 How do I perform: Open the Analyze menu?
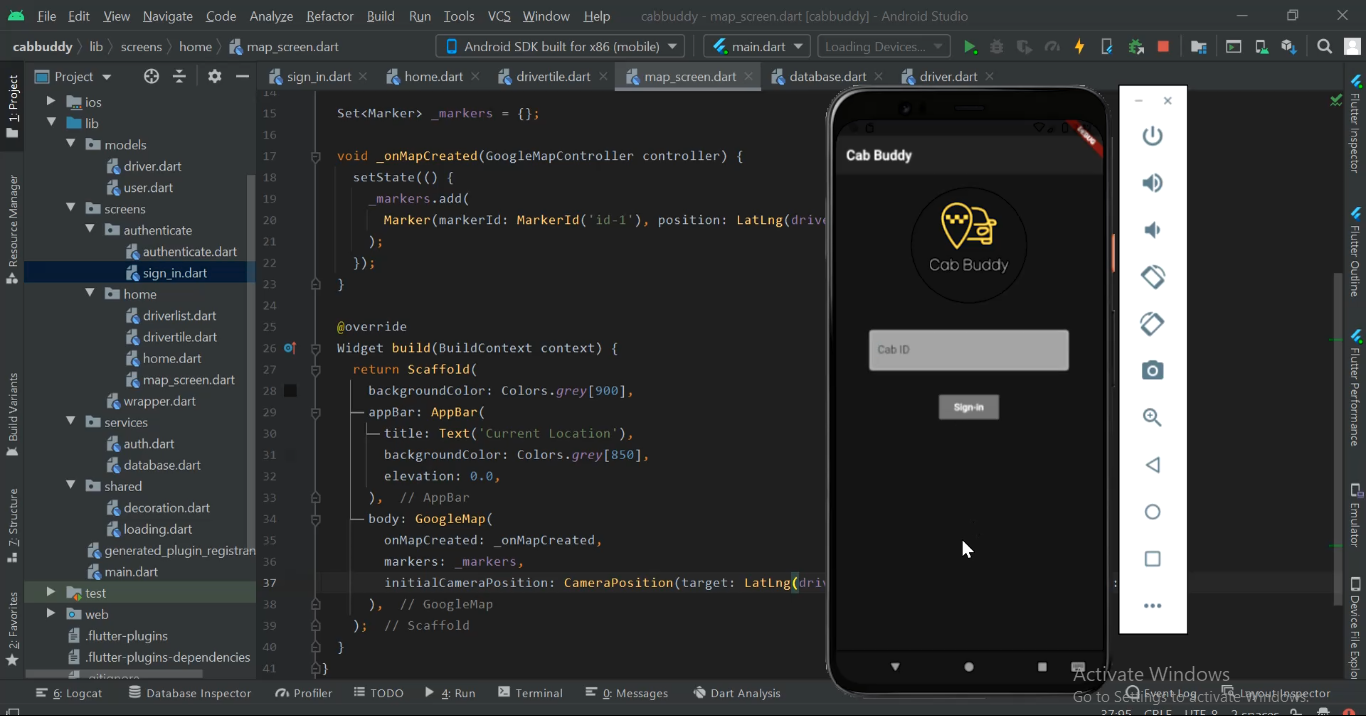pyautogui.click(x=271, y=16)
